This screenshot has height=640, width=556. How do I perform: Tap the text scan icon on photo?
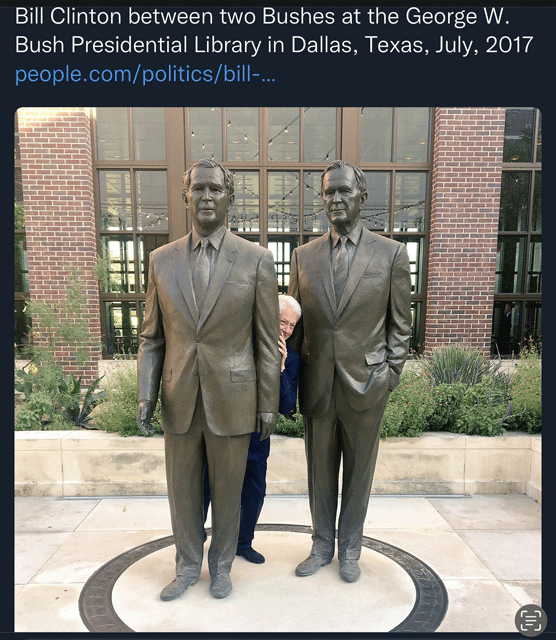[530, 620]
